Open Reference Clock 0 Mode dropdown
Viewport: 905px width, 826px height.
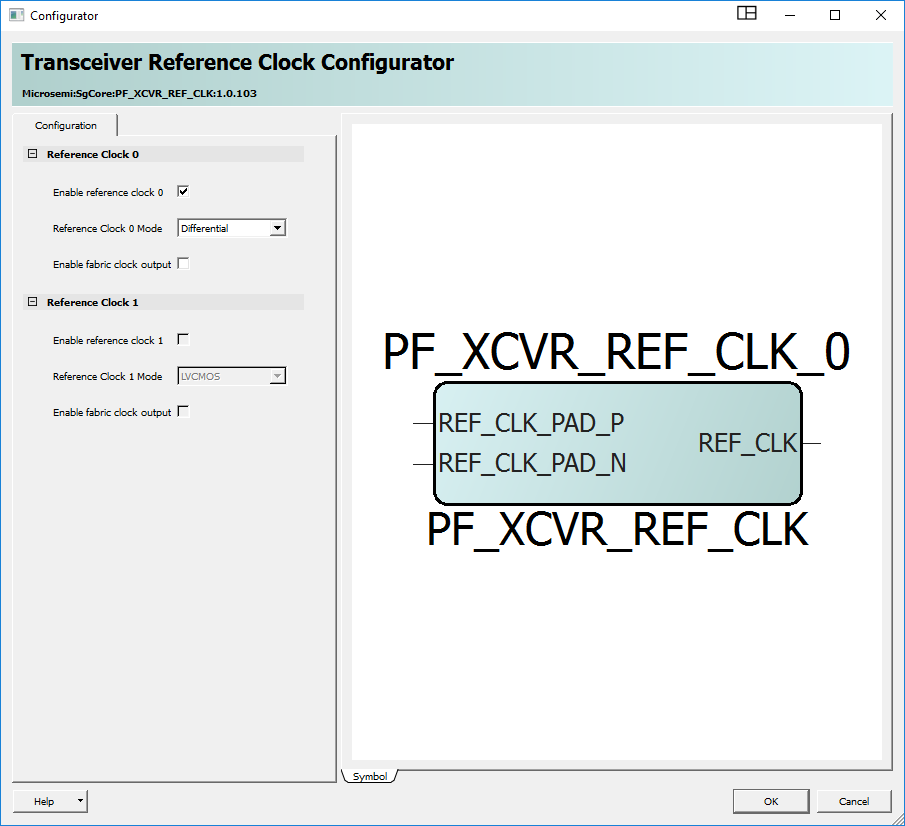click(x=278, y=228)
